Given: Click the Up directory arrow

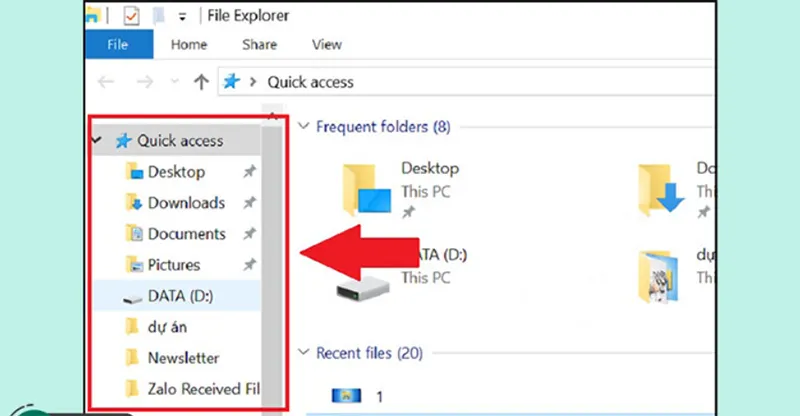Looking at the screenshot, I should click(x=201, y=82).
